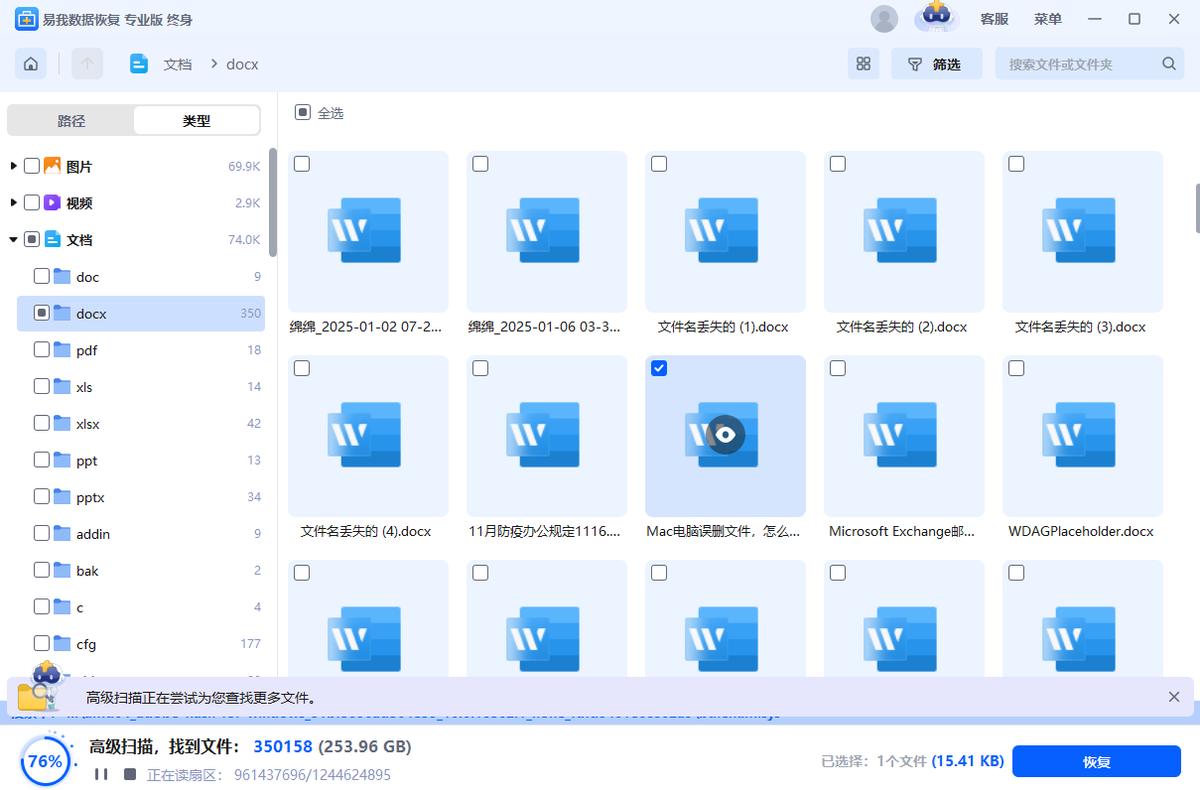Click the 15.41 KB selected size text

pos(968,761)
